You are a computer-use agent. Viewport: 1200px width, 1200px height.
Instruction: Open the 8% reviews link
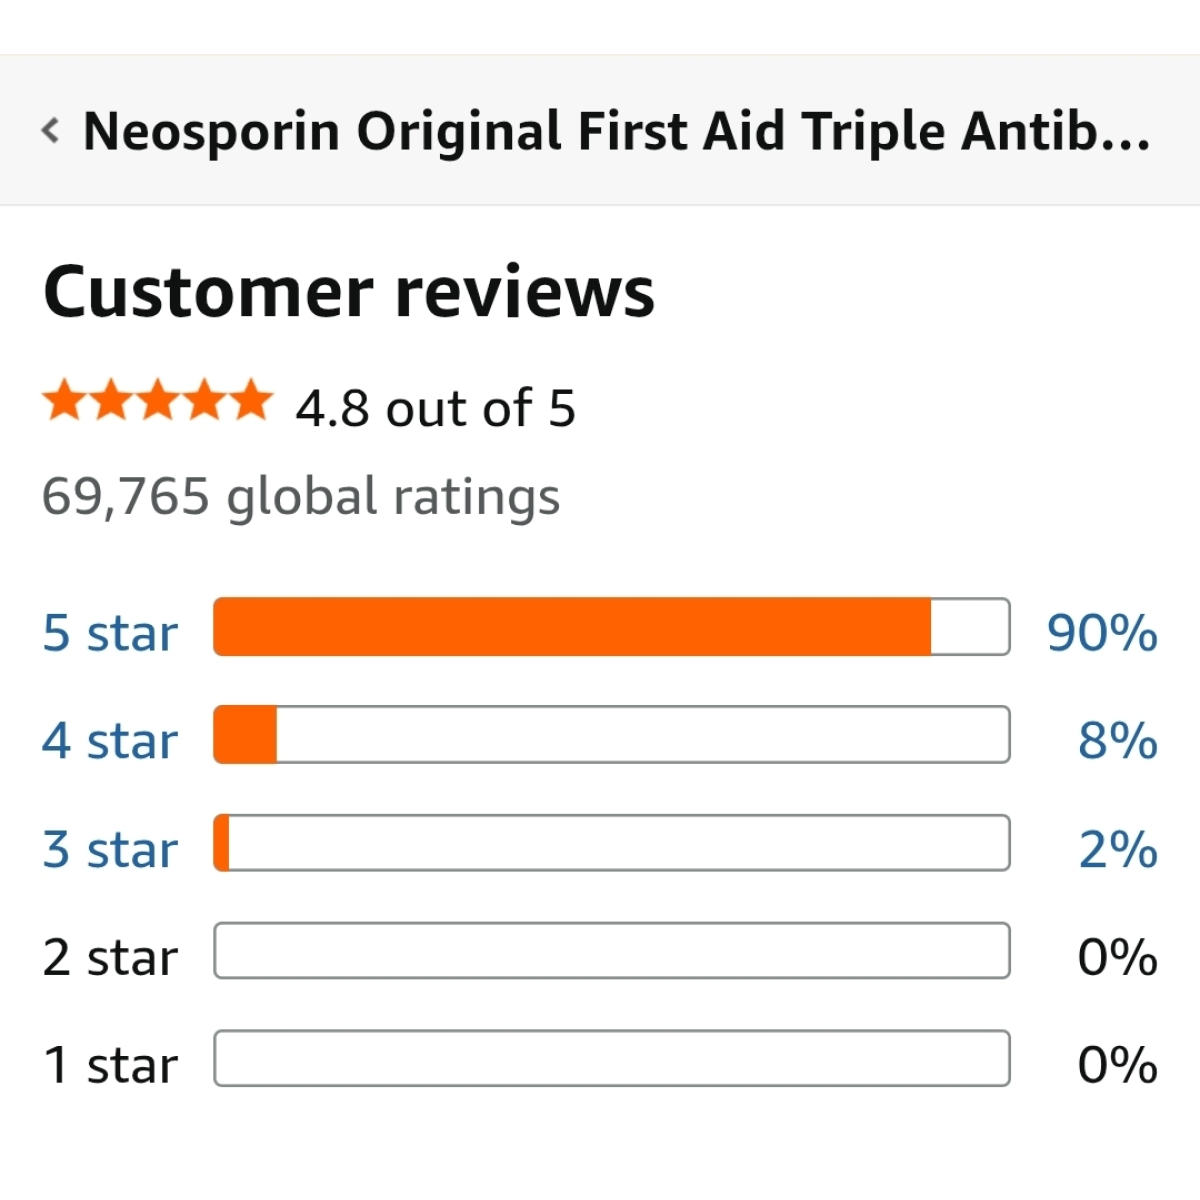point(1118,741)
